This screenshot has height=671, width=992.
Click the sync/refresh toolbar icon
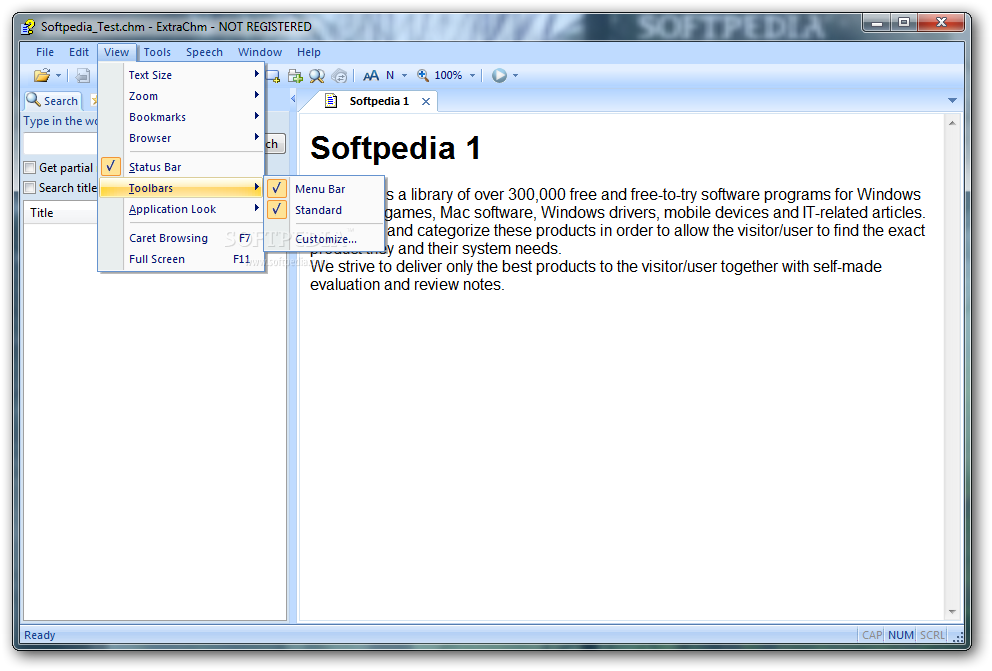coord(340,76)
